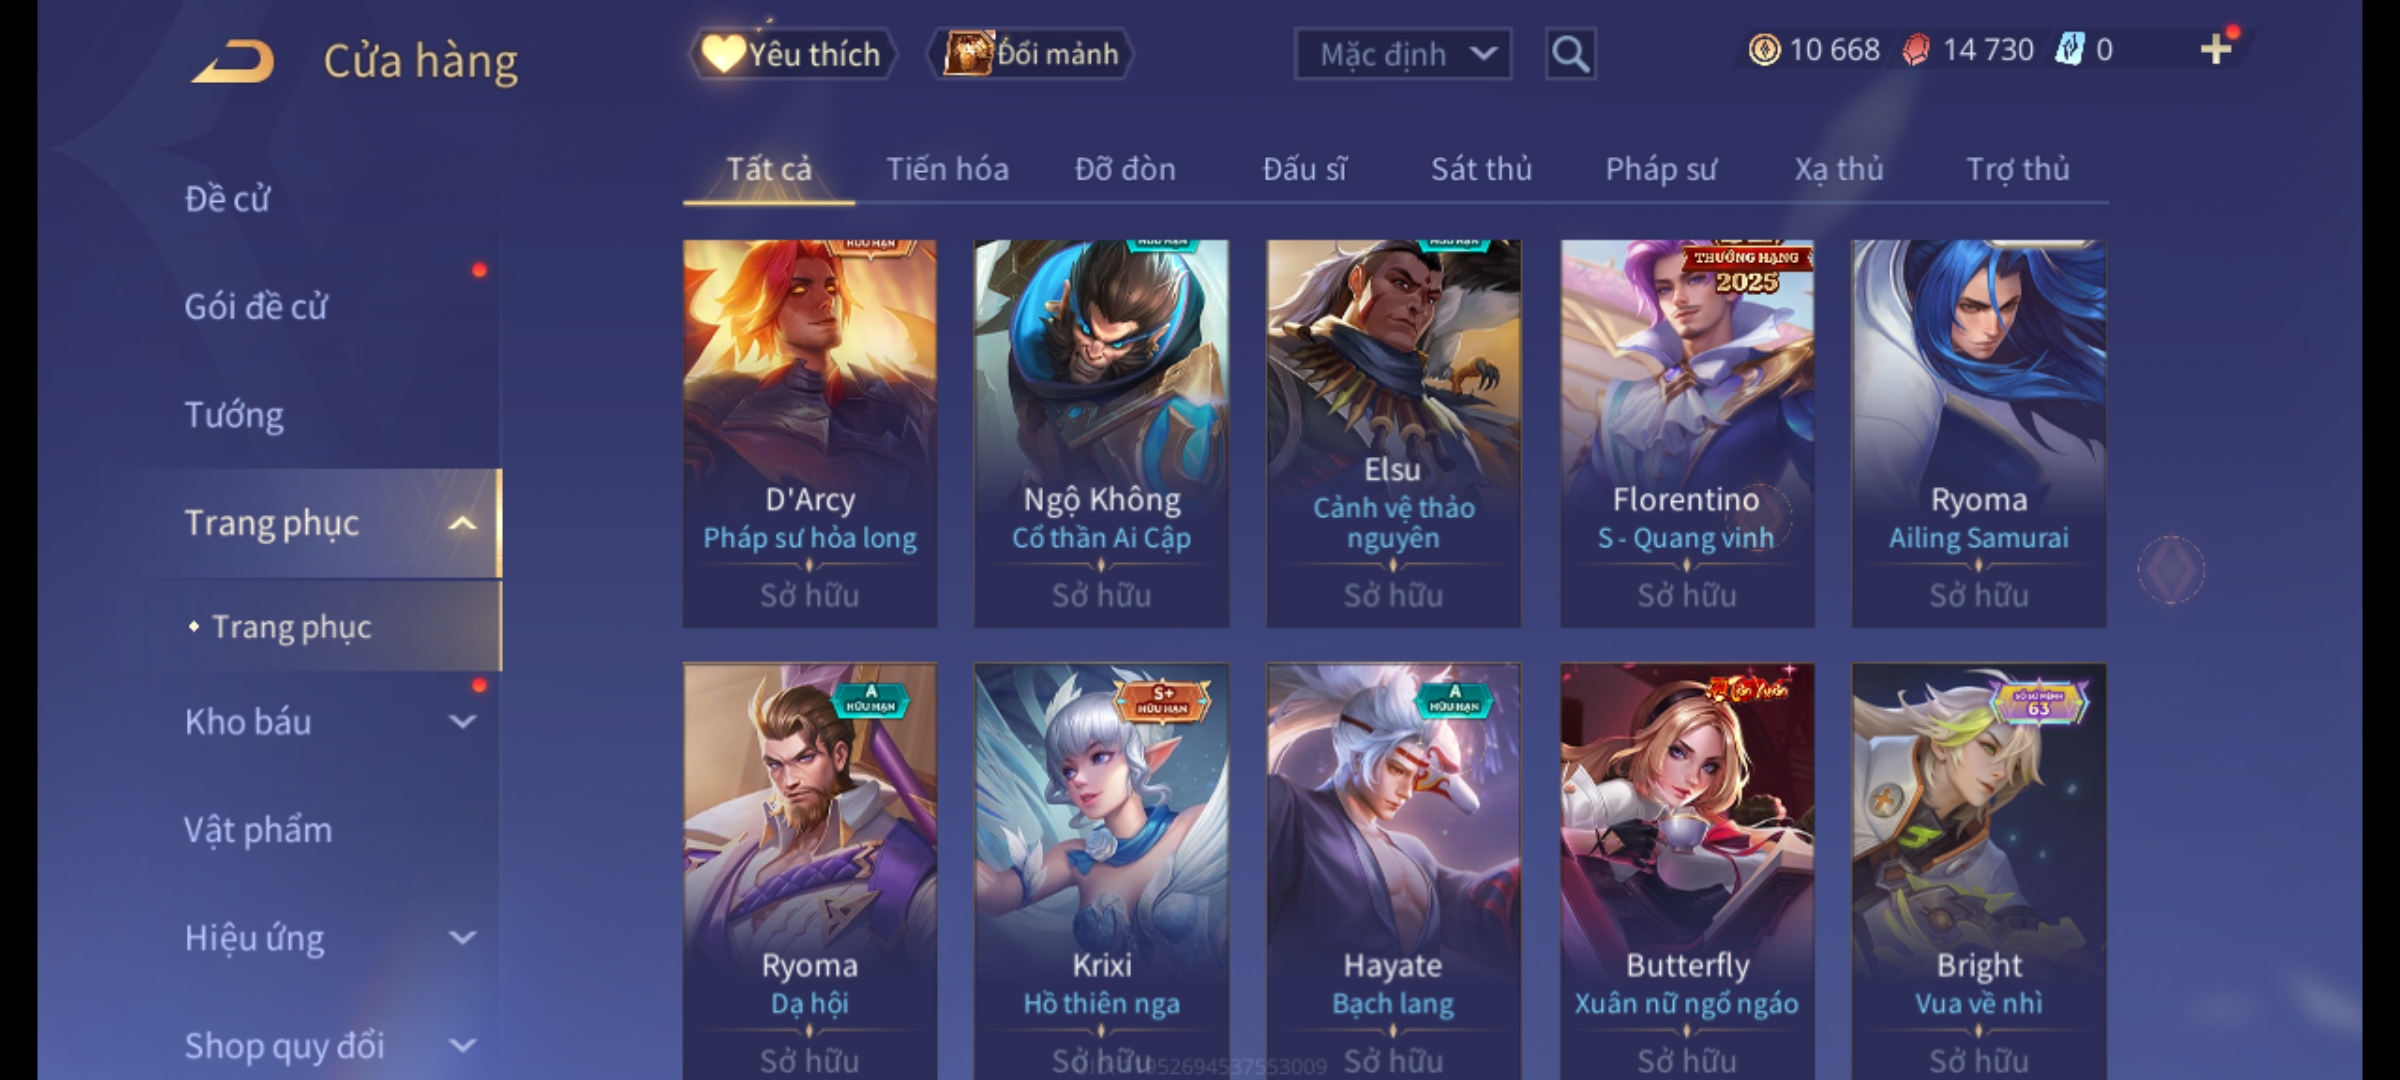Switch to the Pháp sư tab
This screenshot has width=2400, height=1080.
coord(1661,170)
